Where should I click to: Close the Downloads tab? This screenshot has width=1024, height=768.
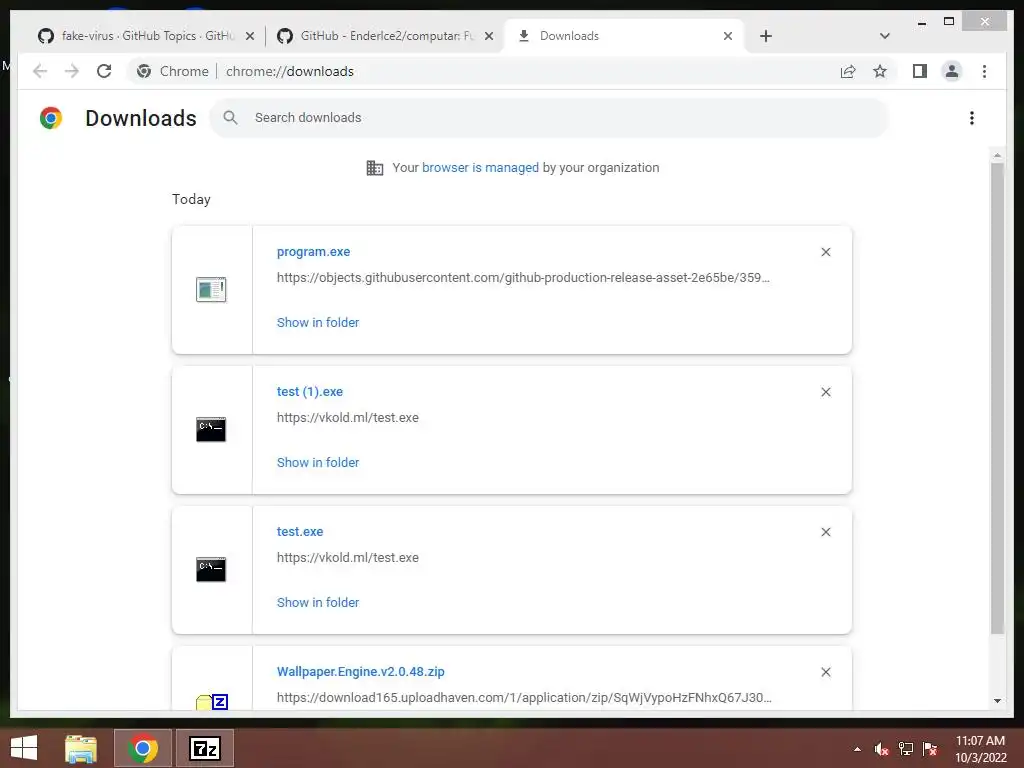(x=728, y=36)
